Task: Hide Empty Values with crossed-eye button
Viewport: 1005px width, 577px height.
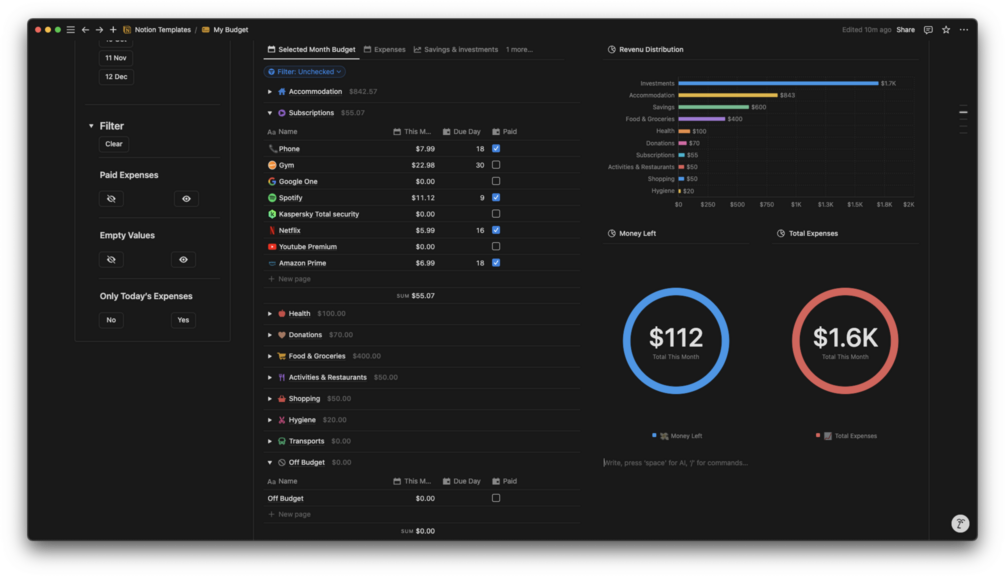Action: click(112, 260)
